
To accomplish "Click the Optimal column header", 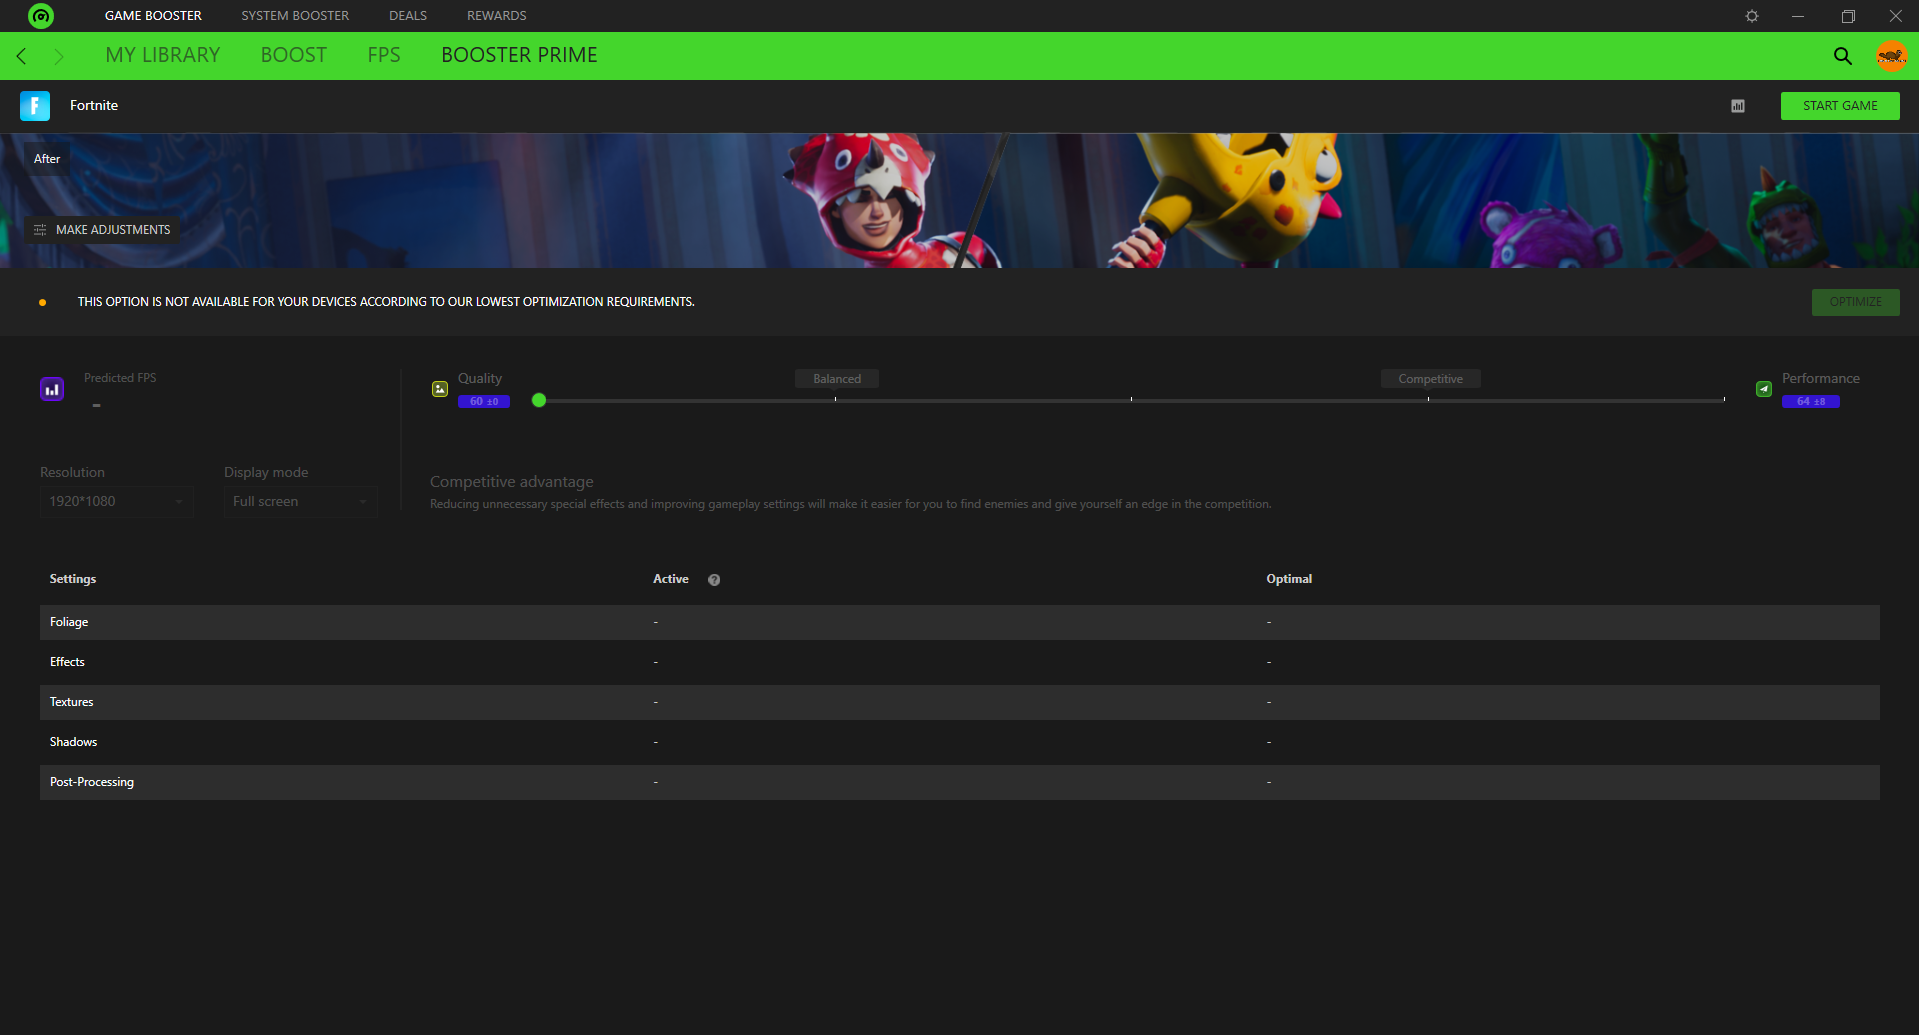I will pyautogui.click(x=1289, y=579).
